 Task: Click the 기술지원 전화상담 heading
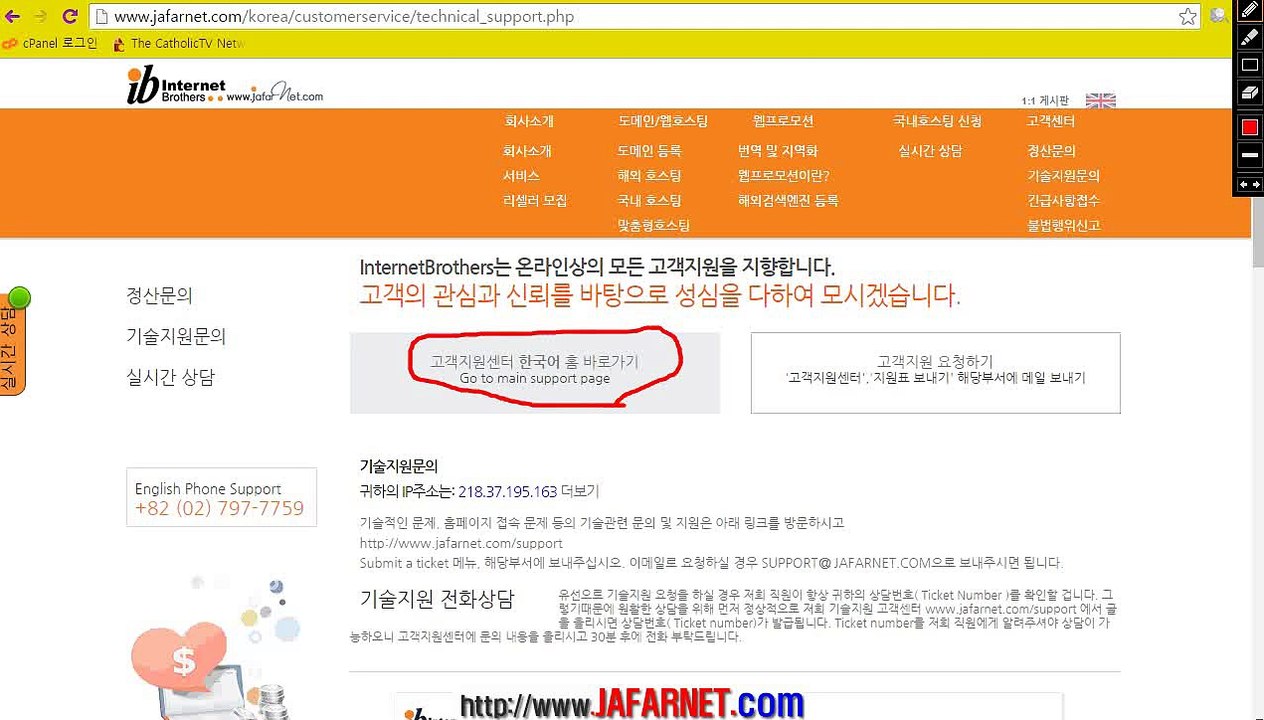pos(437,600)
